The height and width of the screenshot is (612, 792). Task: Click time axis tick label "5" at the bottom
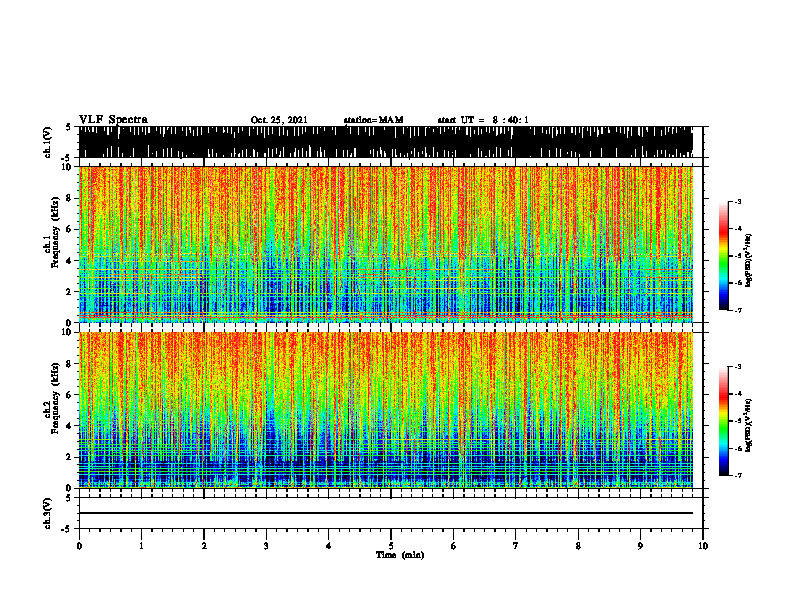pyautogui.click(x=391, y=546)
